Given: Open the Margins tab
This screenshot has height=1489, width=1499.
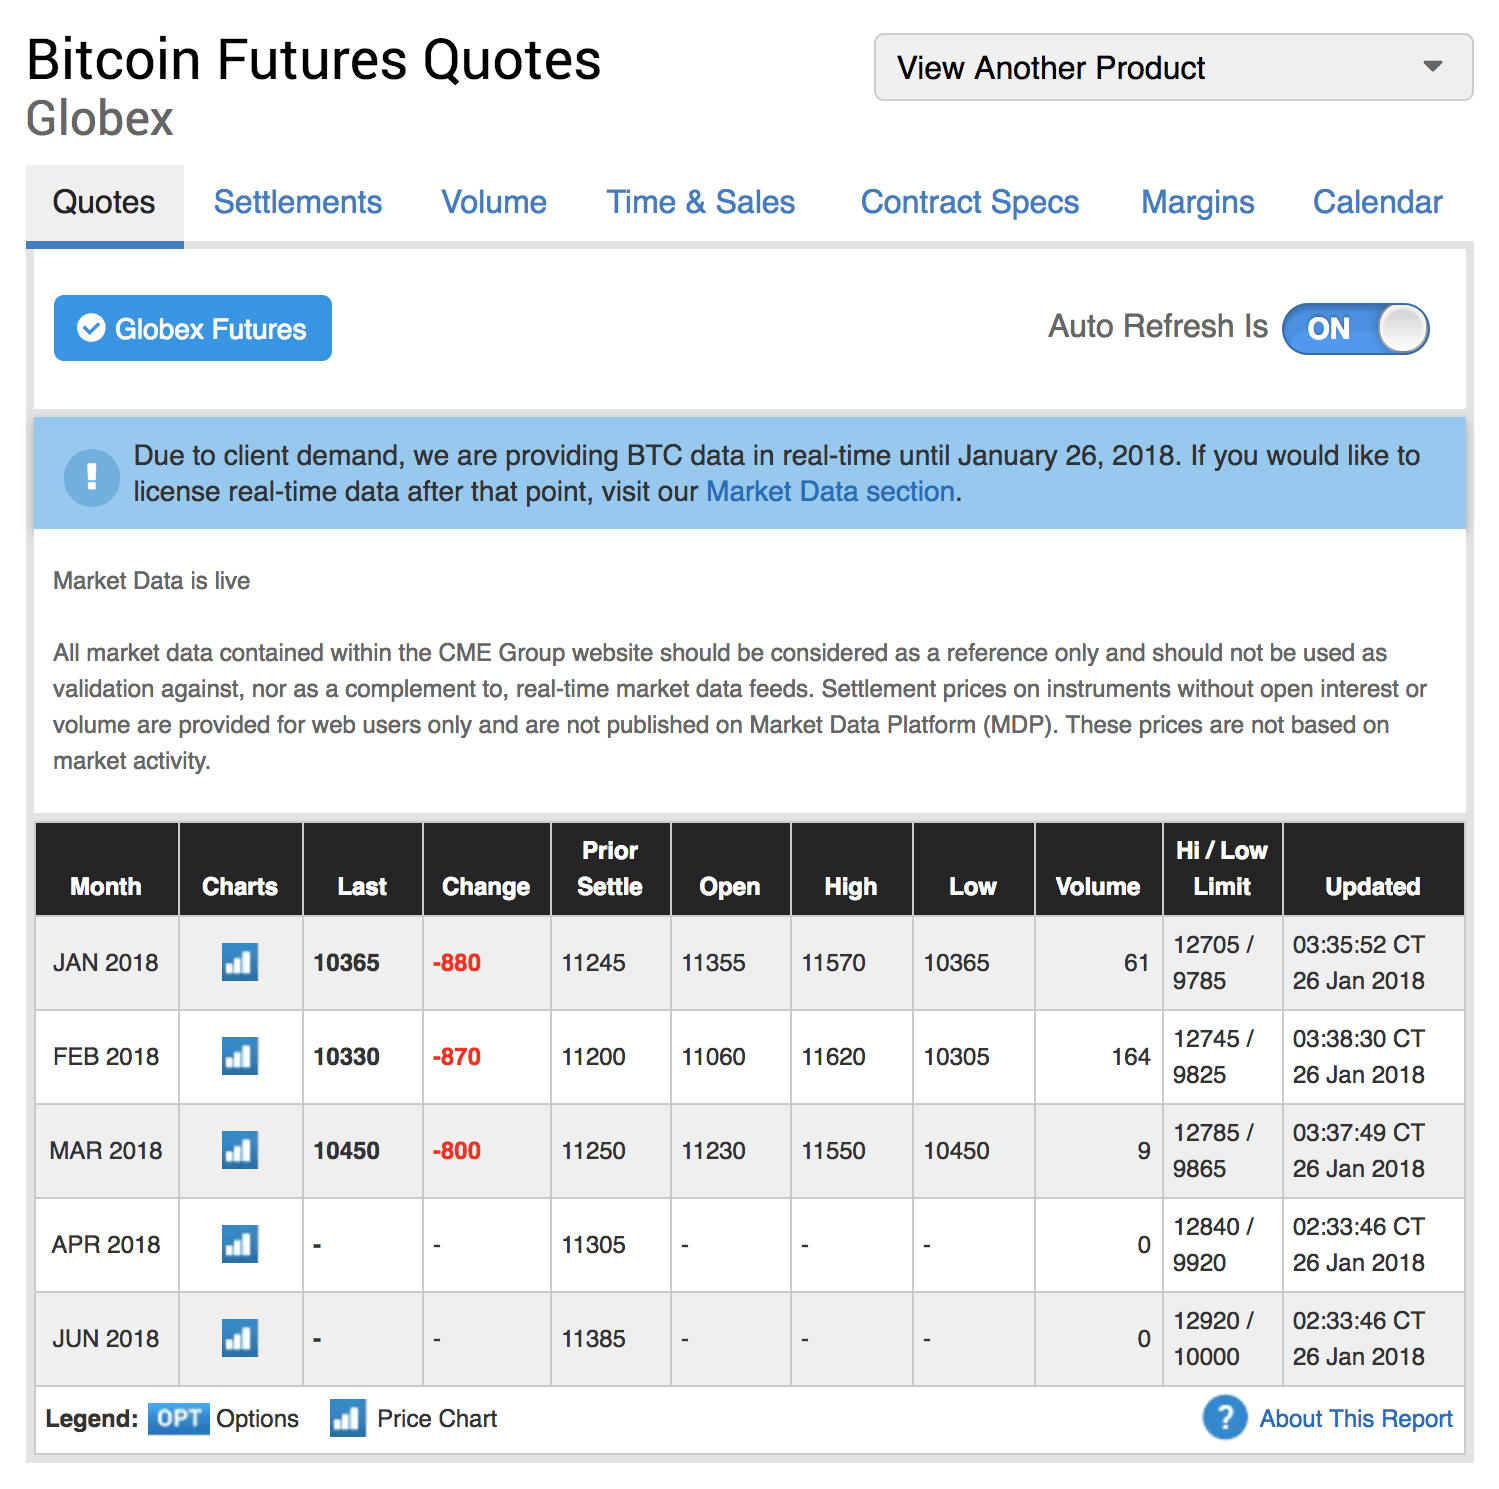Looking at the screenshot, I should (x=1198, y=202).
